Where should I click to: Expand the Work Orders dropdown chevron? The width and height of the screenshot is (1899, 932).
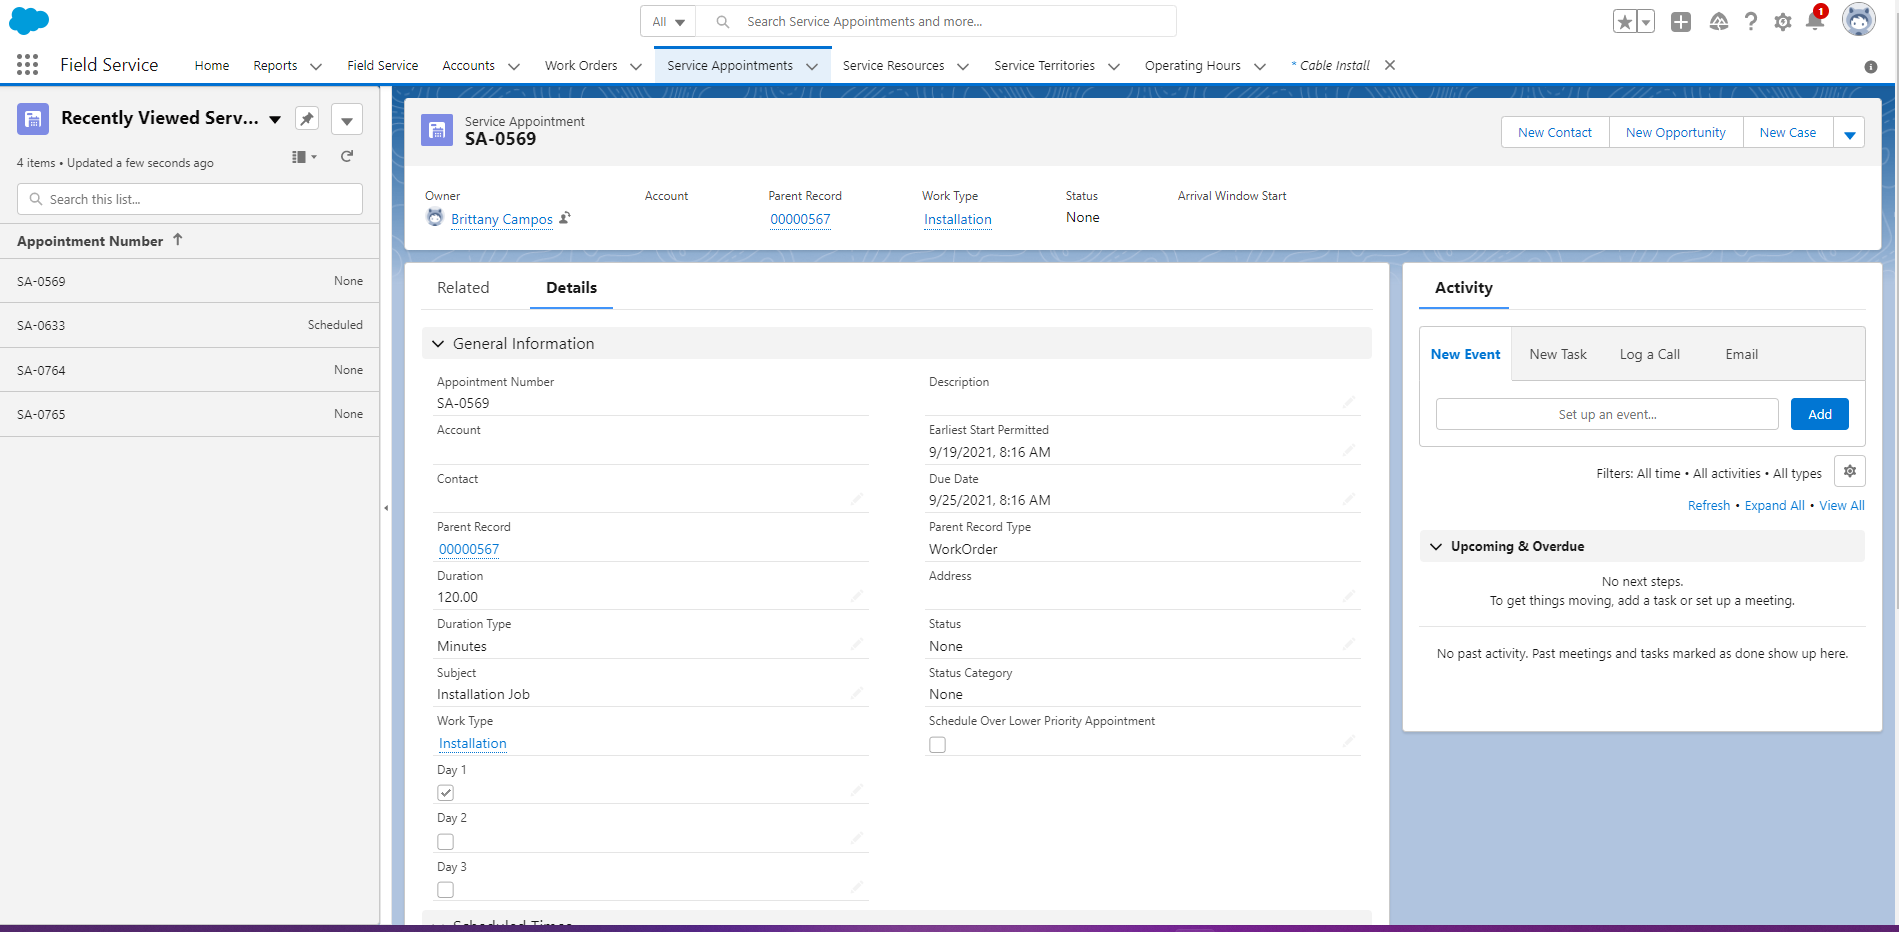coord(636,67)
